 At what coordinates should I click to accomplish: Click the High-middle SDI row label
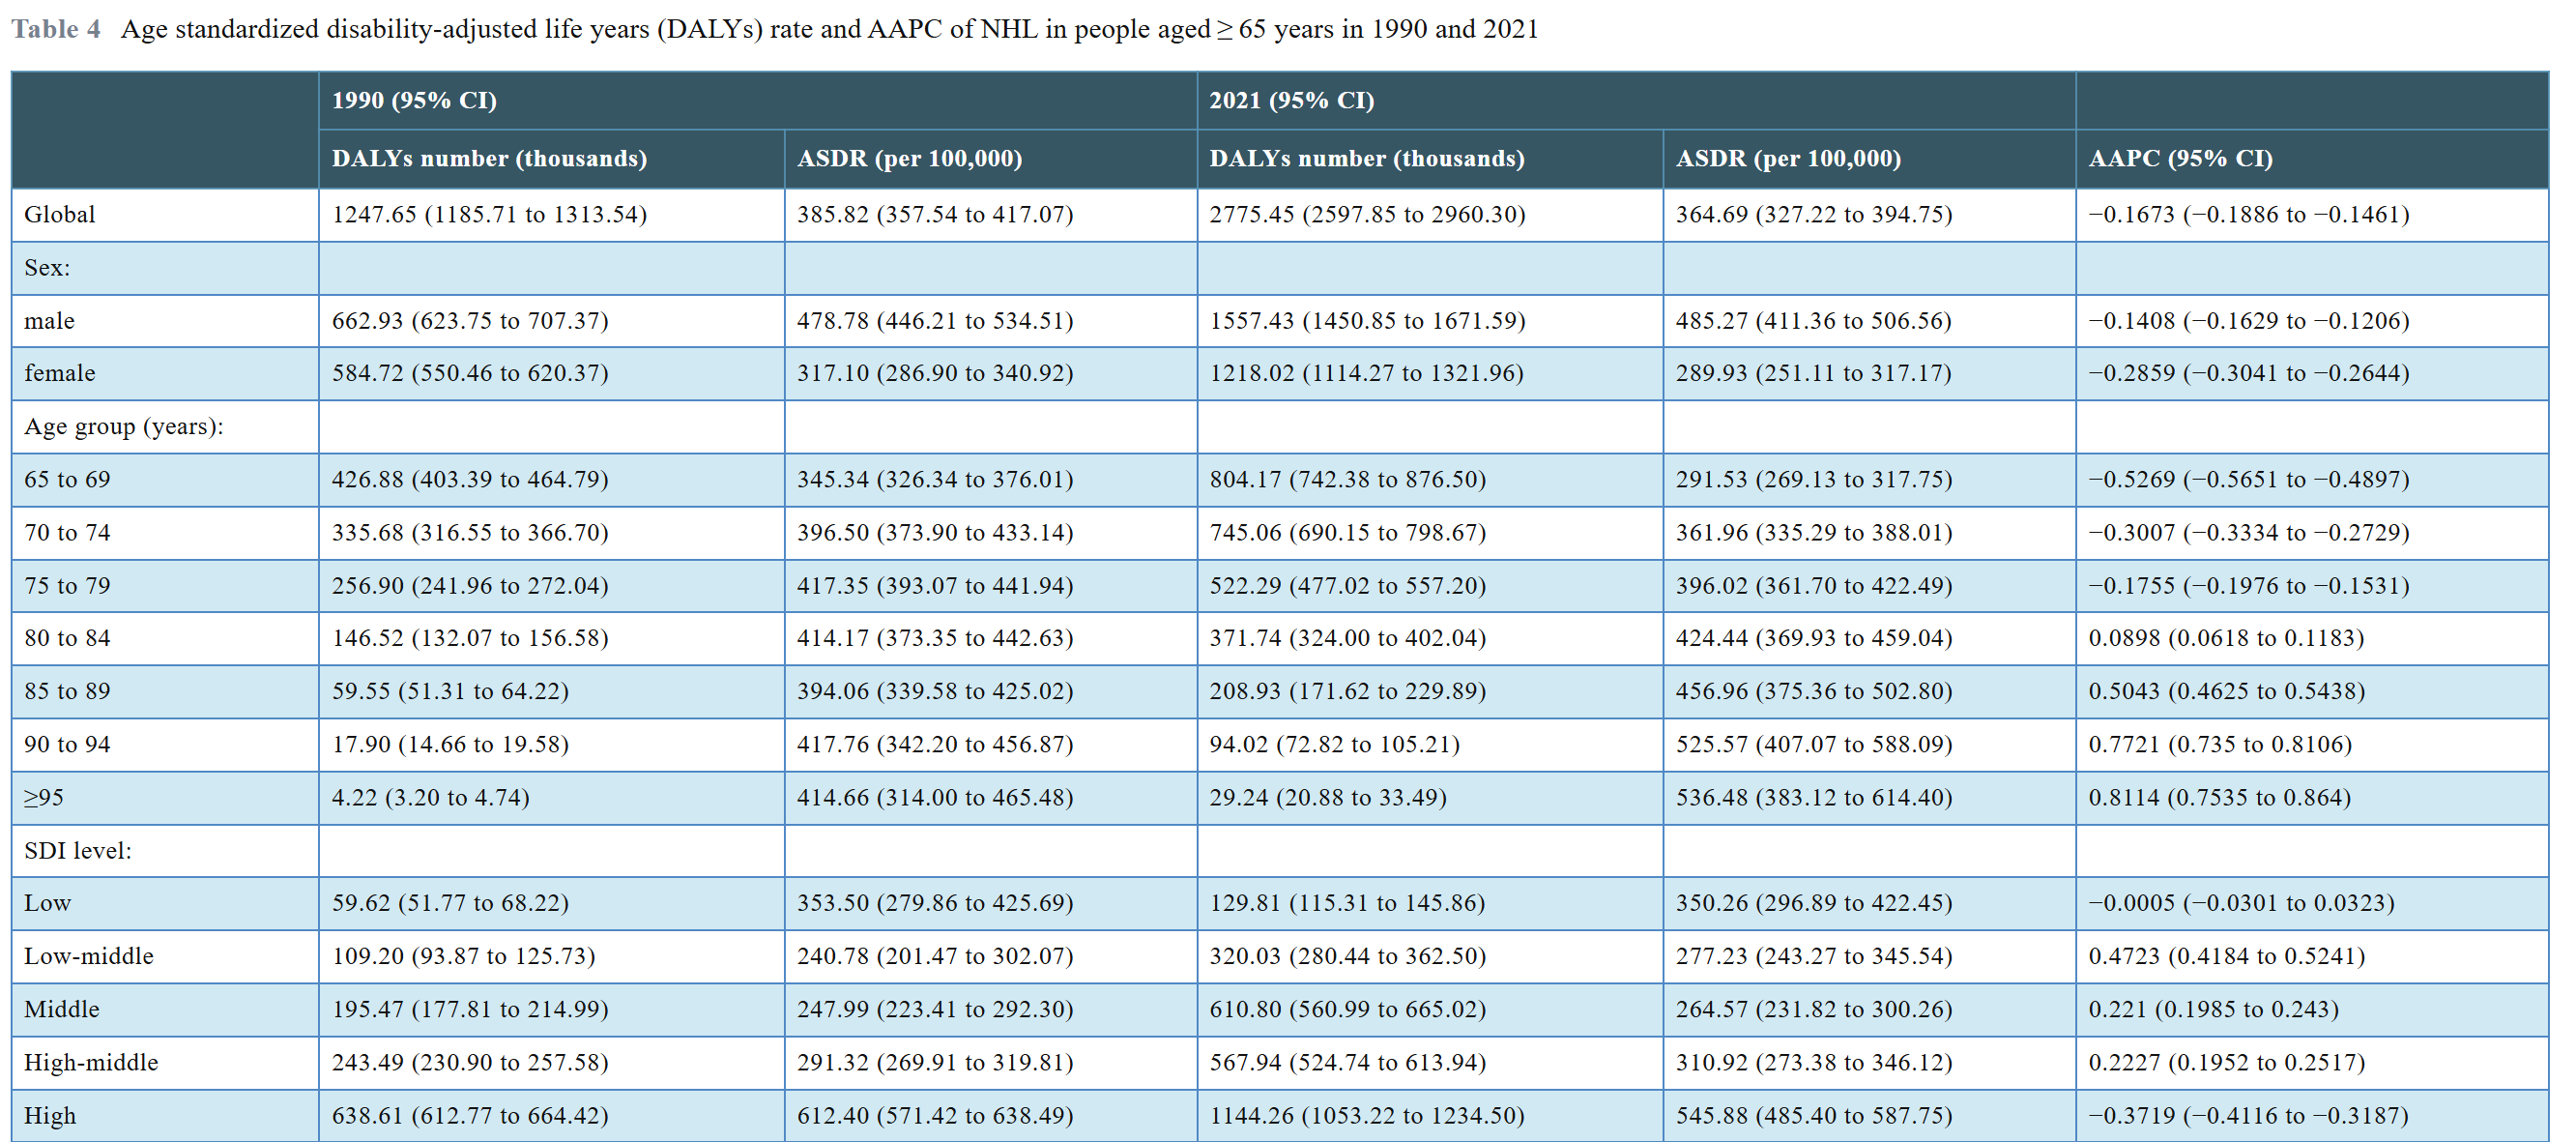coord(91,1062)
